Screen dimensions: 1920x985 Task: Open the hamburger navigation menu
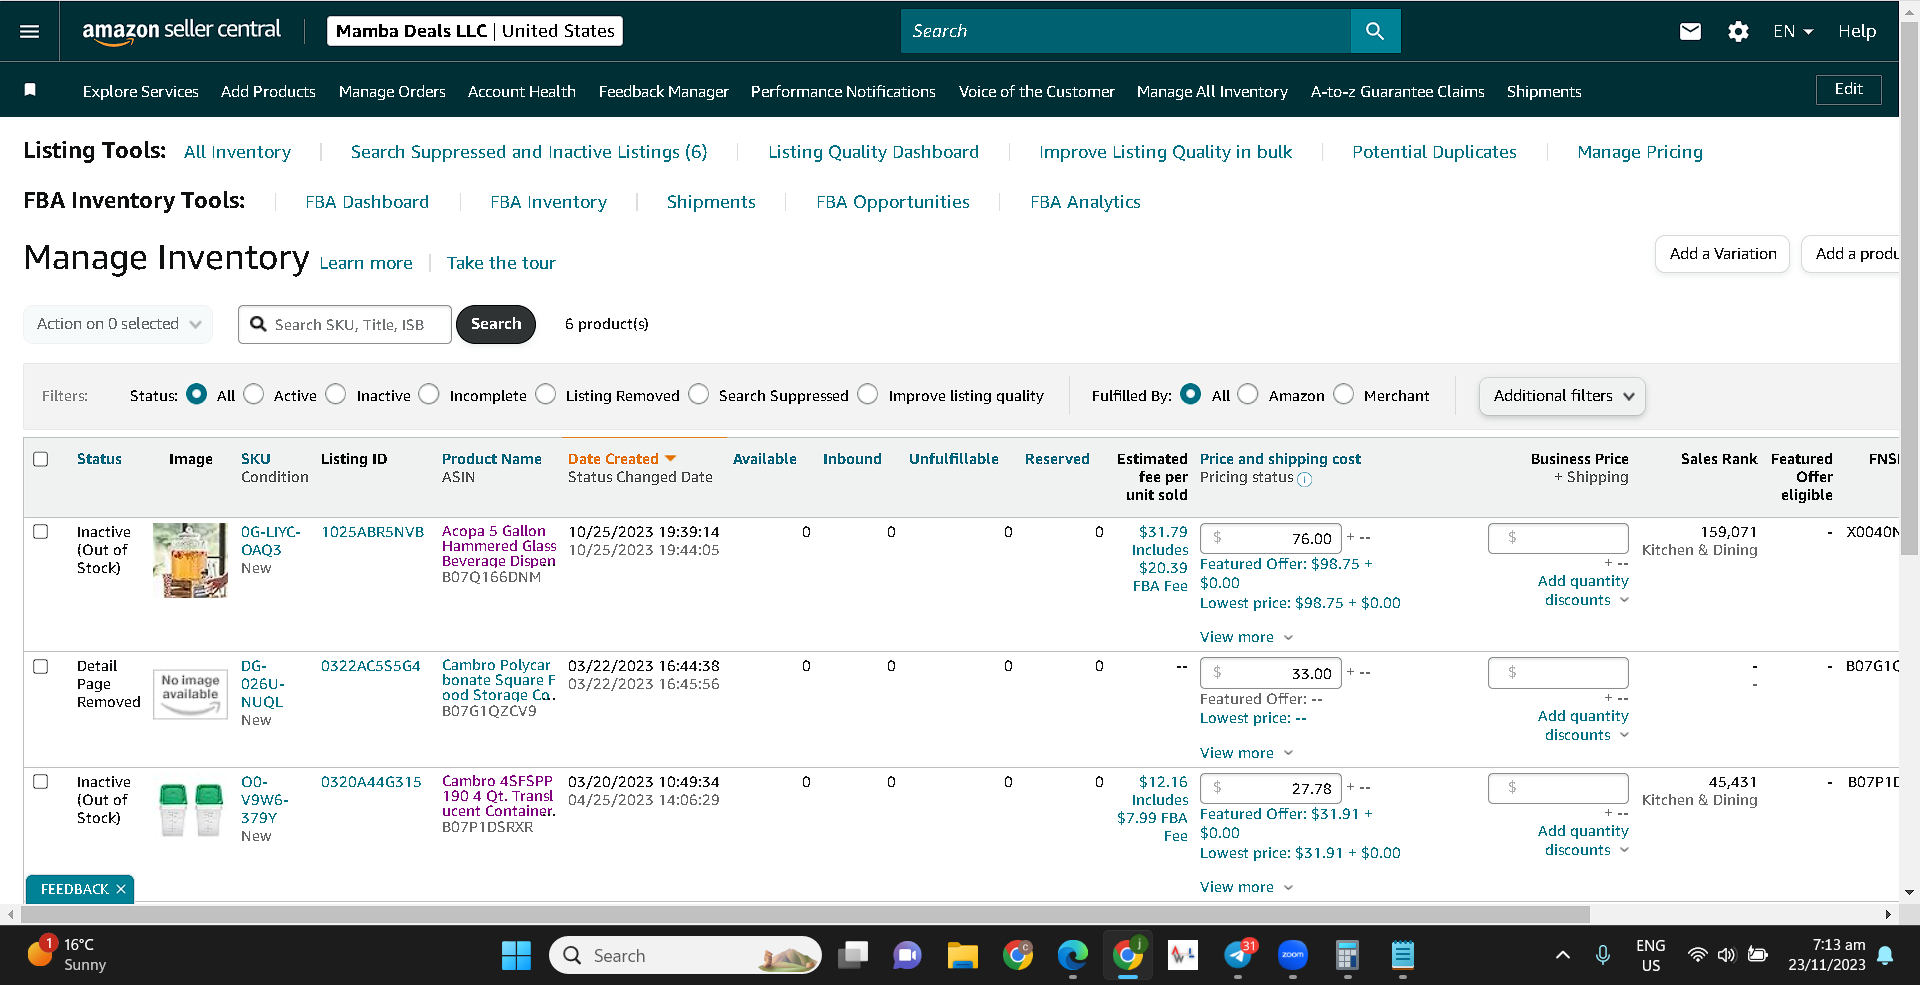pos(30,31)
